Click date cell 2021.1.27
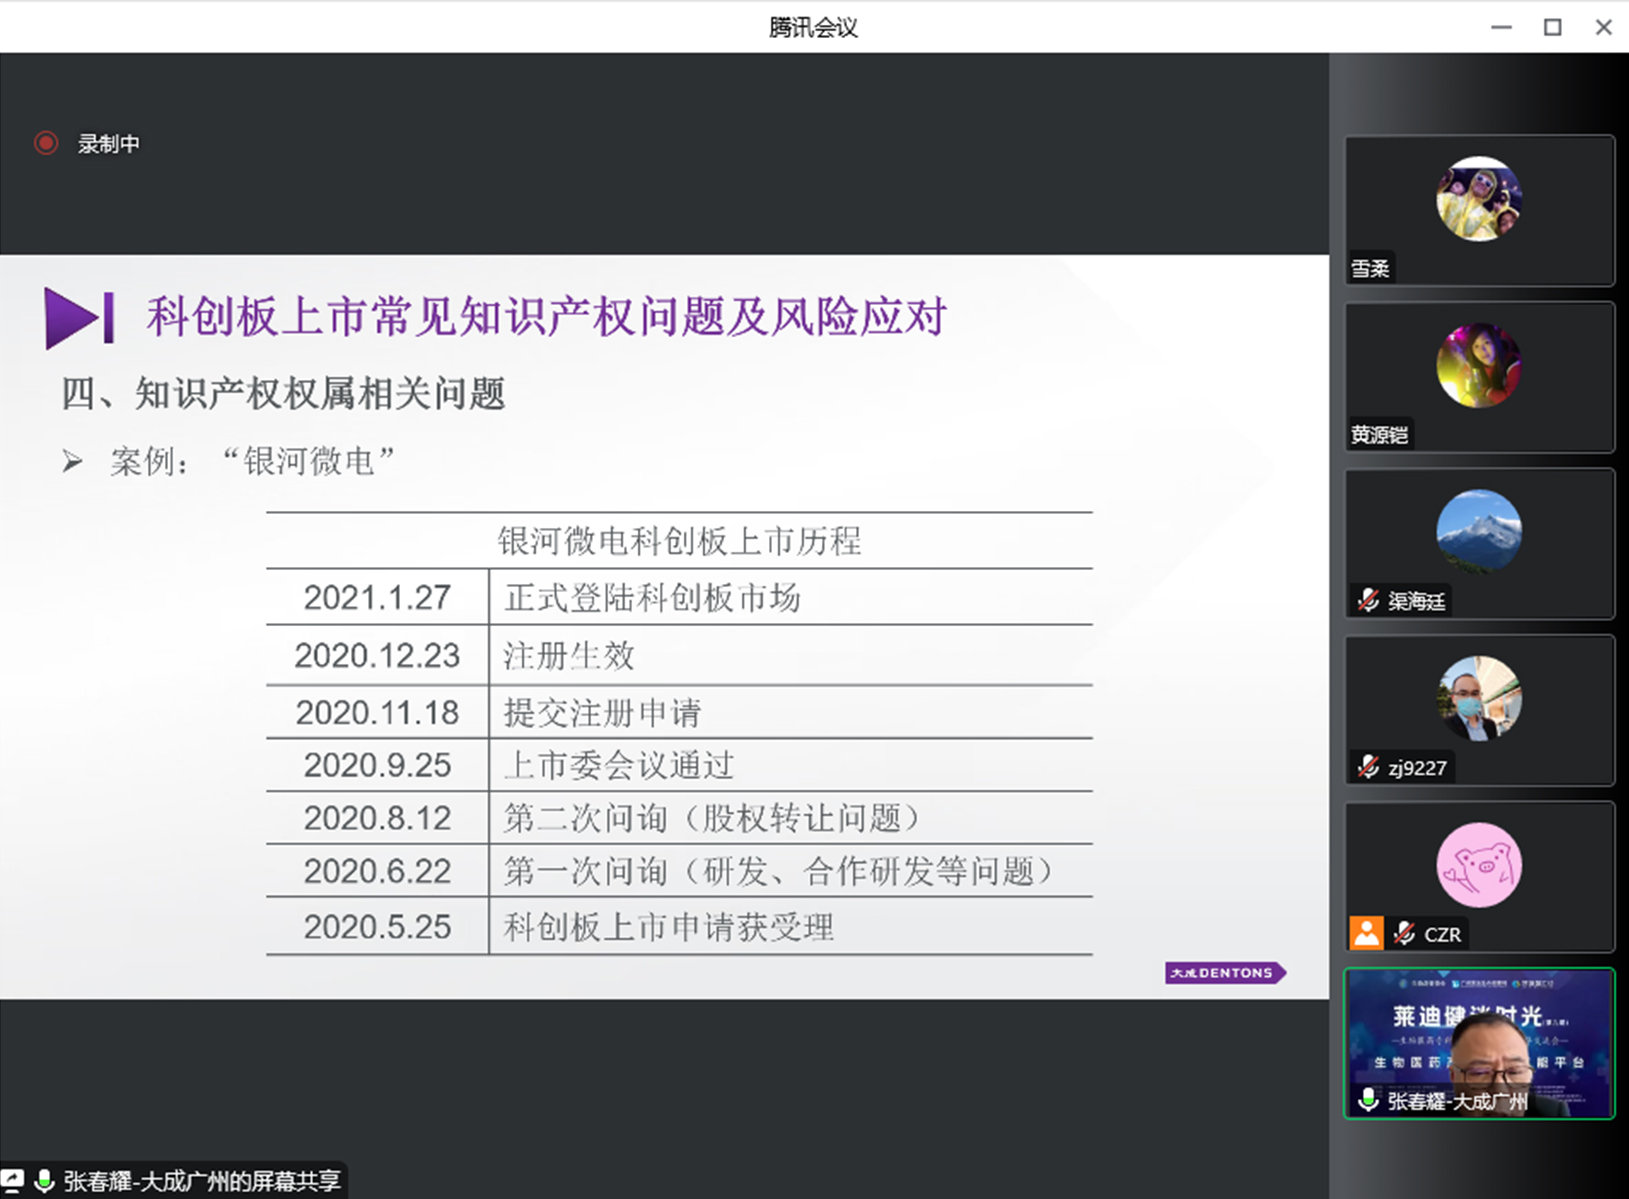The height and width of the screenshot is (1199, 1629). tap(377, 597)
